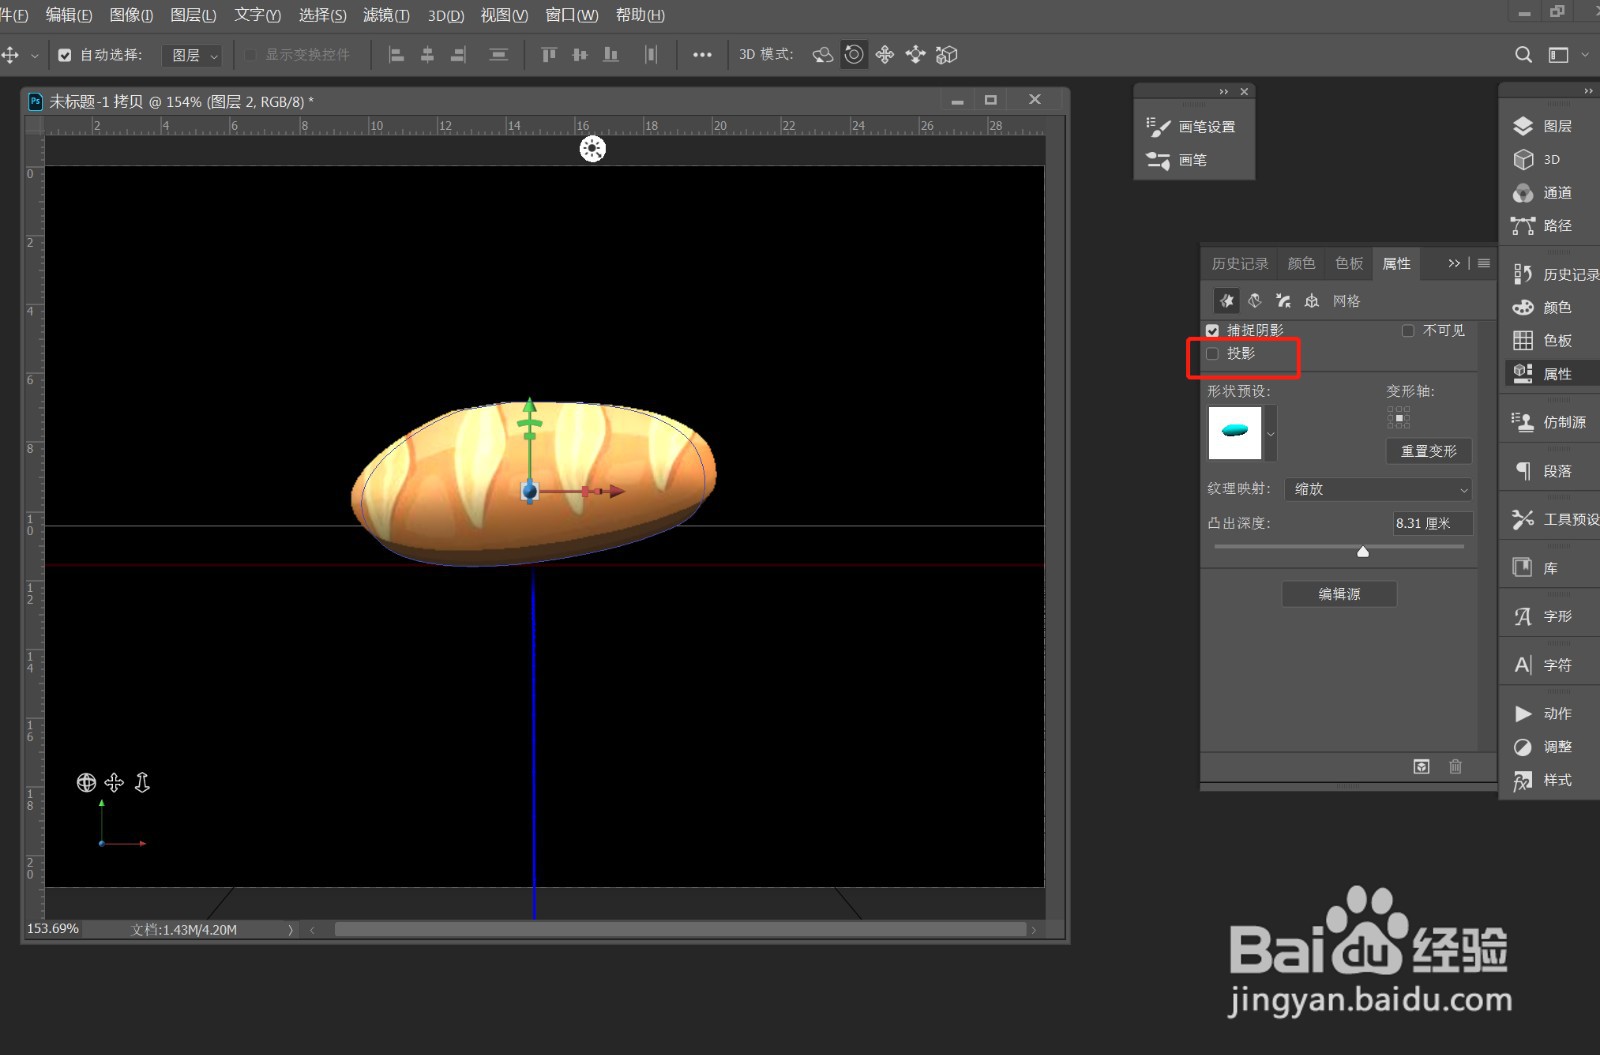1600x1055 pixels.
Task: Switch to the 历史记录 tab
Action: point(1240,263)
